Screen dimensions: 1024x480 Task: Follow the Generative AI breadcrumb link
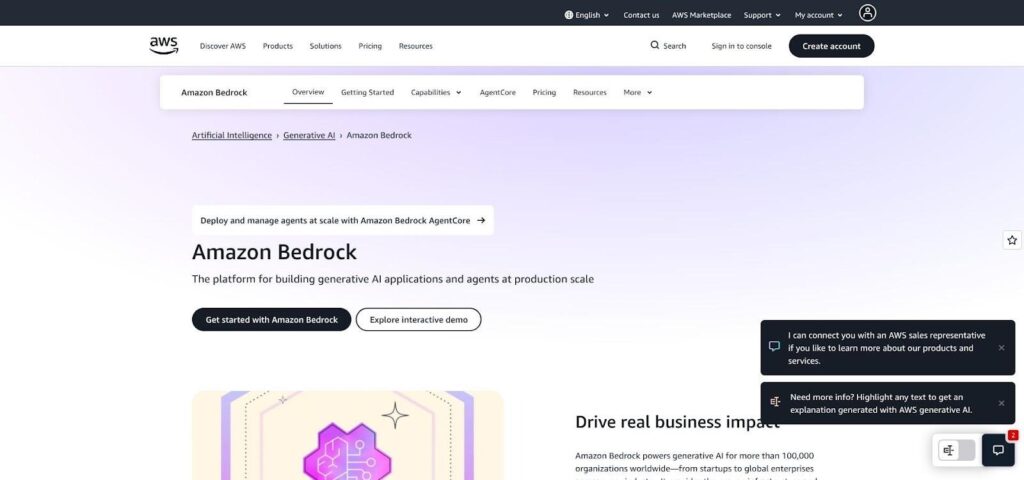[309, 135]
